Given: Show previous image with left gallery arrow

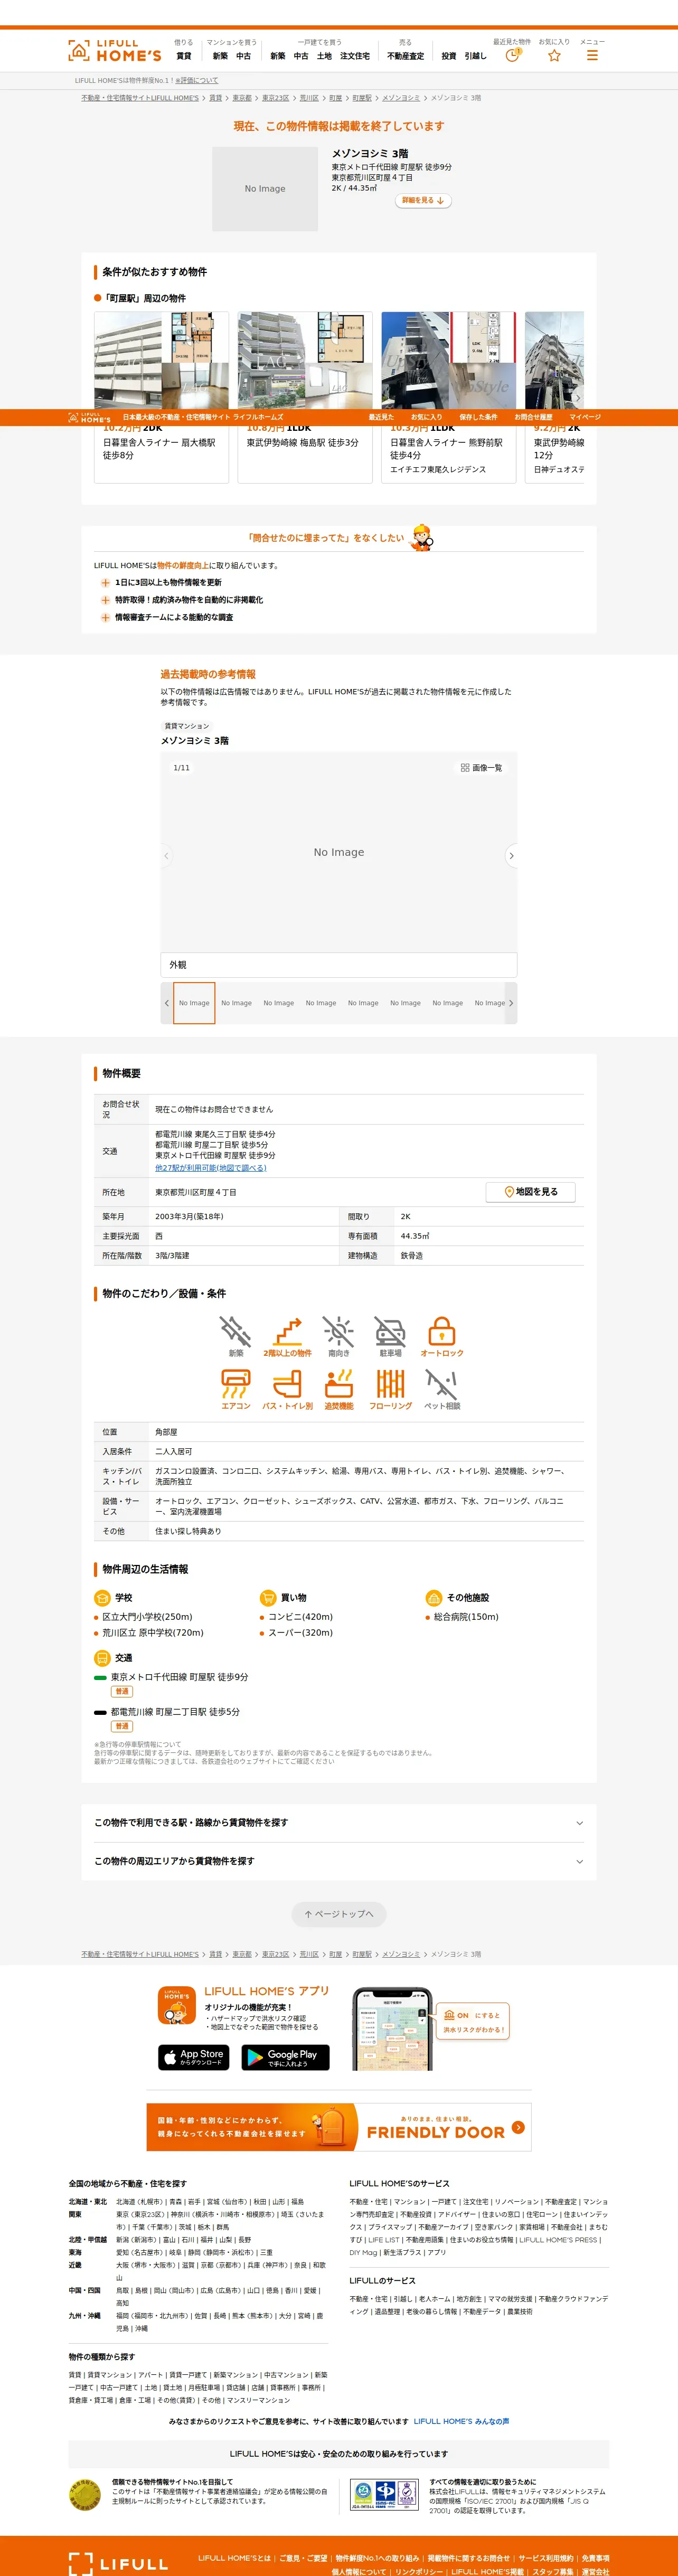Looking at the screenshot, I should point(167,856).
